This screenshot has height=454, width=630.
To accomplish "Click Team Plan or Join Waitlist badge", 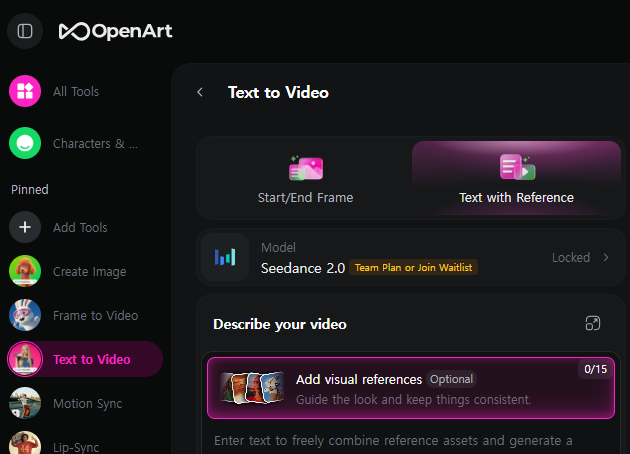I will click(413, 268).
